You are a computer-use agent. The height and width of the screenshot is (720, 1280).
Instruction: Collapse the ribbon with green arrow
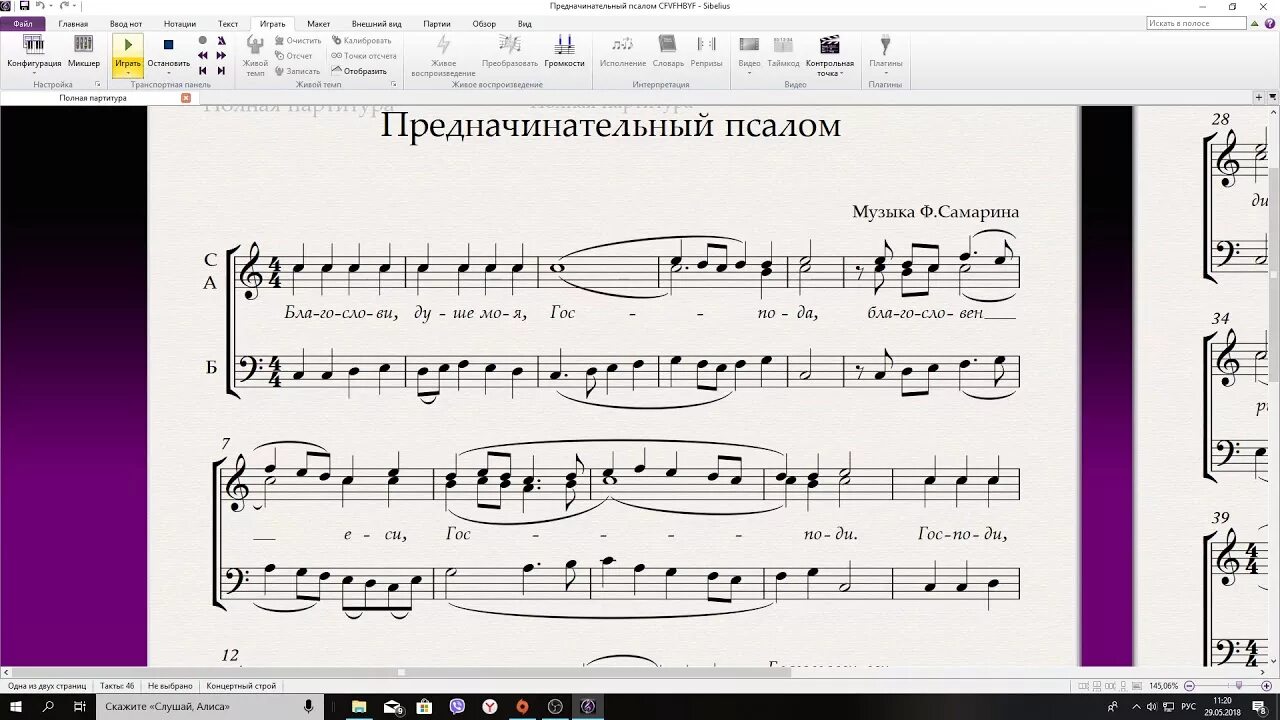point(1255,23)
